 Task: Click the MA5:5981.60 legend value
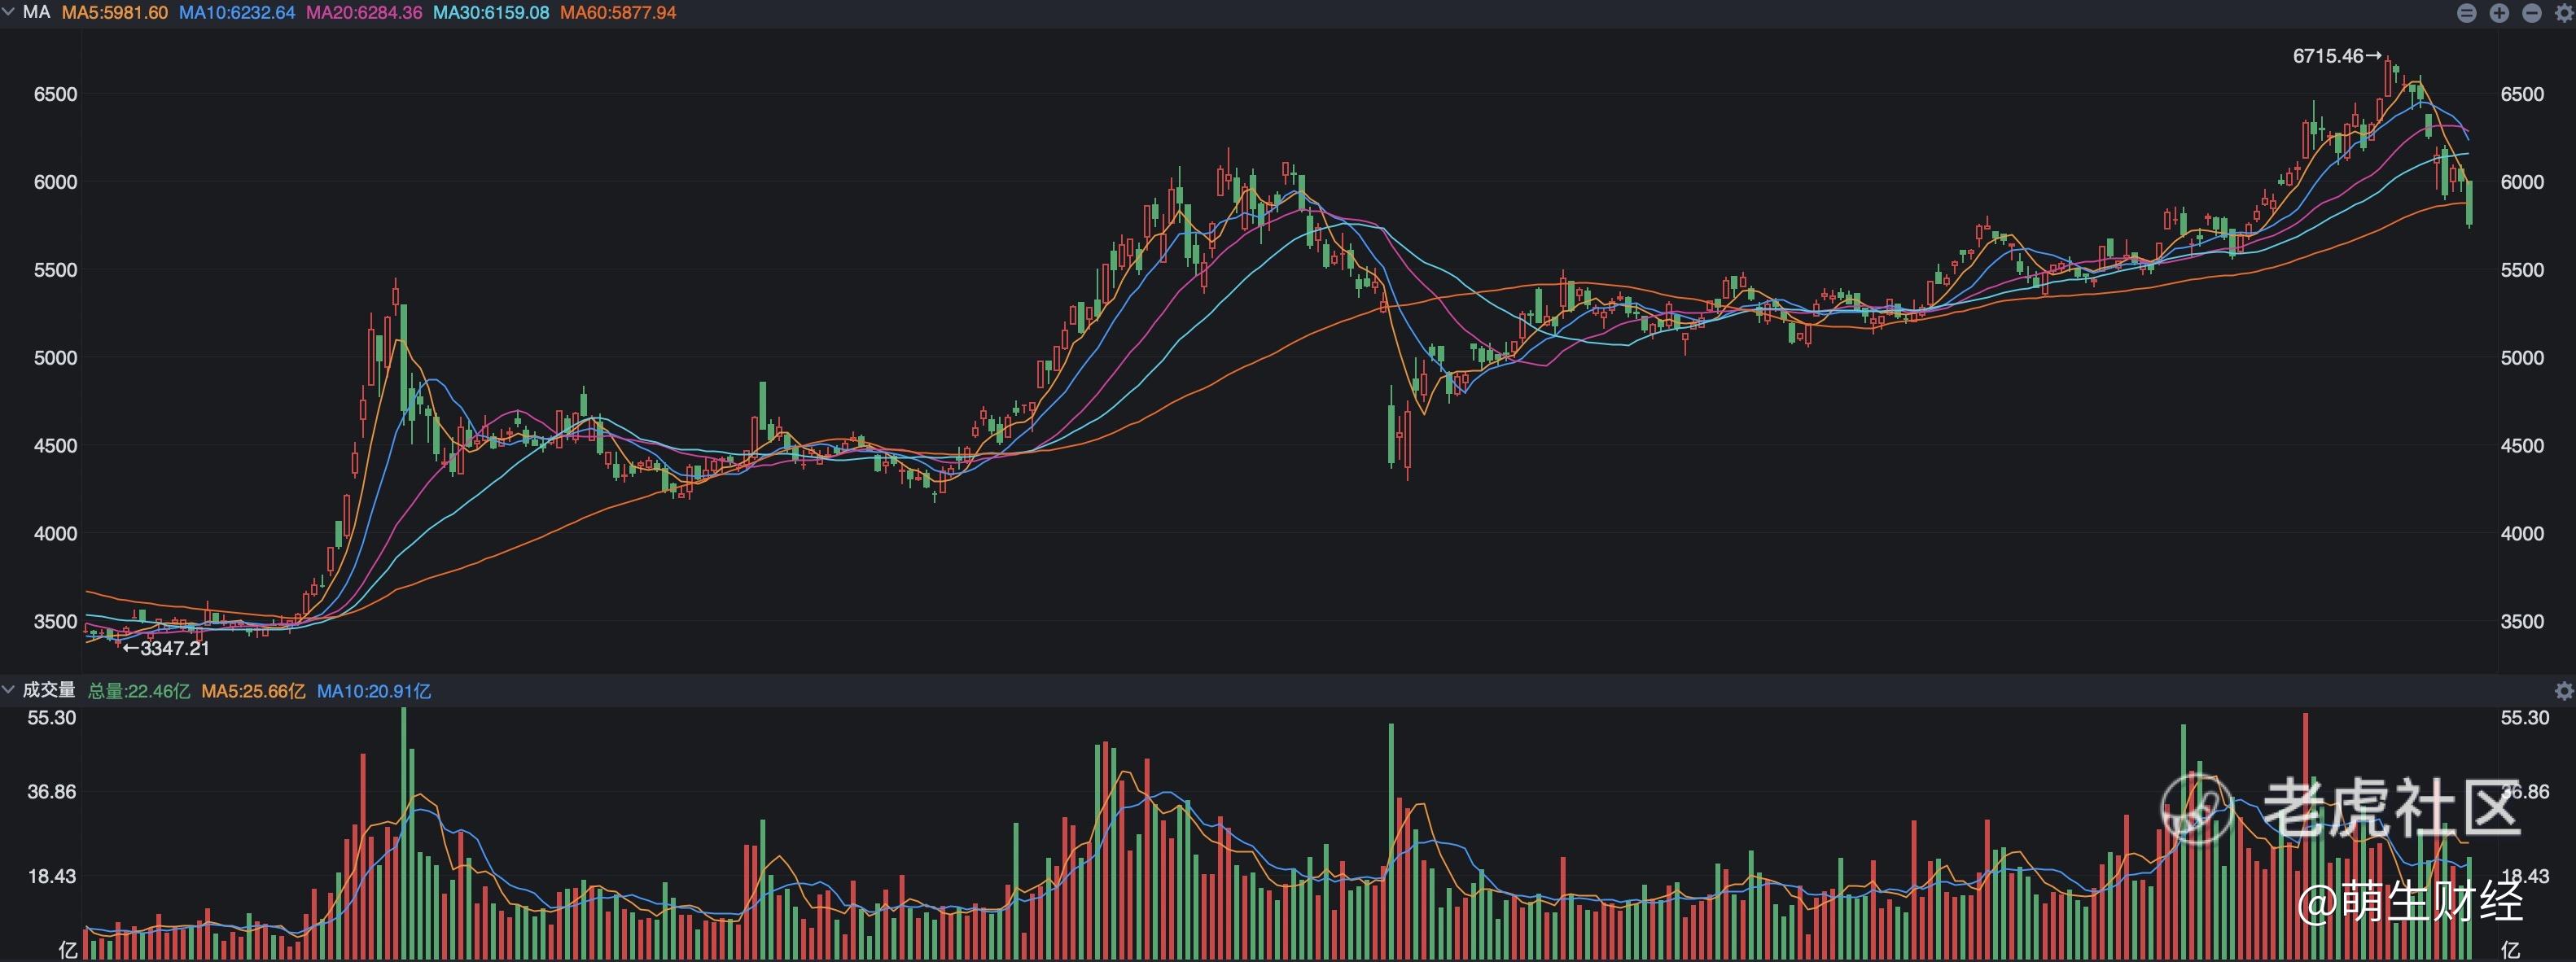(115, 13)
